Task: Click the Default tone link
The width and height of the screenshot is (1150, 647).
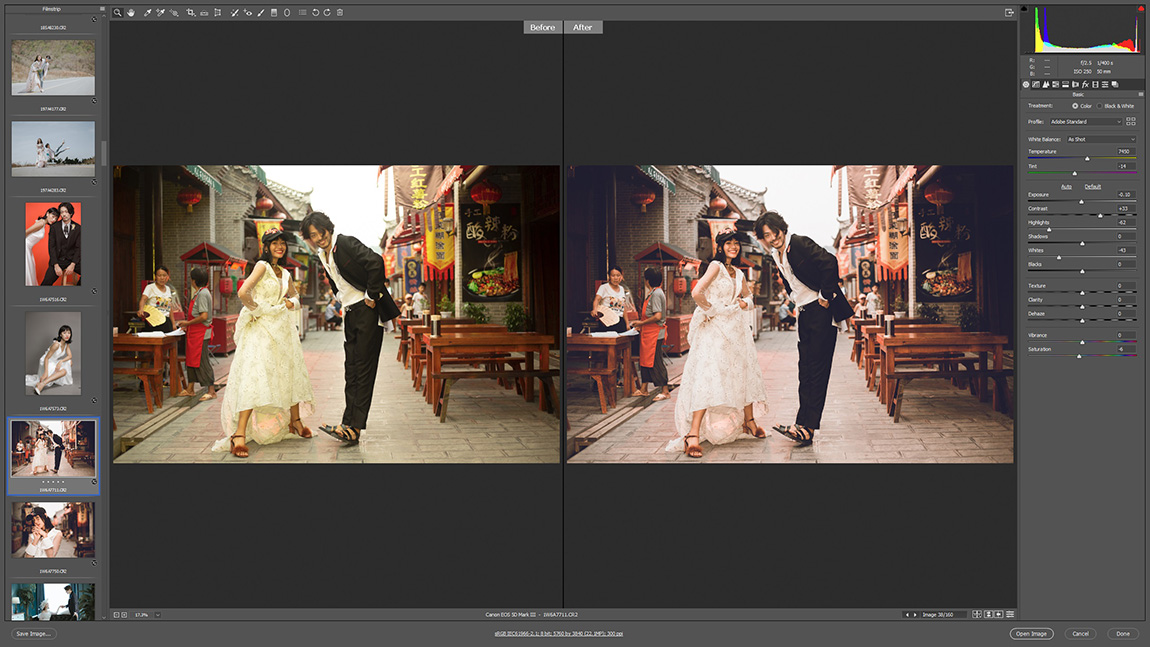Action: 1093,186
